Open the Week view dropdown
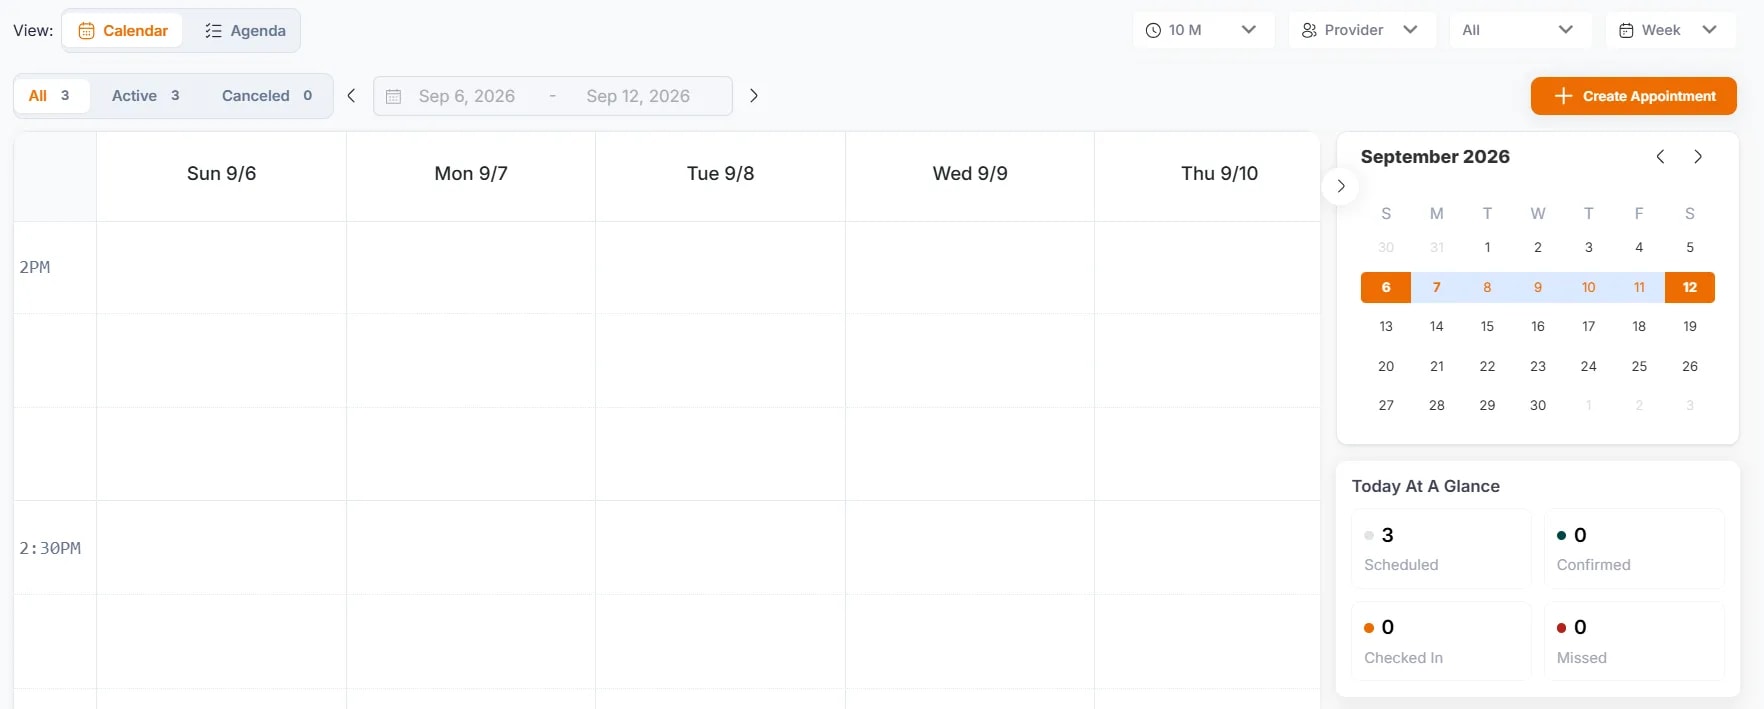Screen dimensions: 1764x709 tap(1670, 30)
